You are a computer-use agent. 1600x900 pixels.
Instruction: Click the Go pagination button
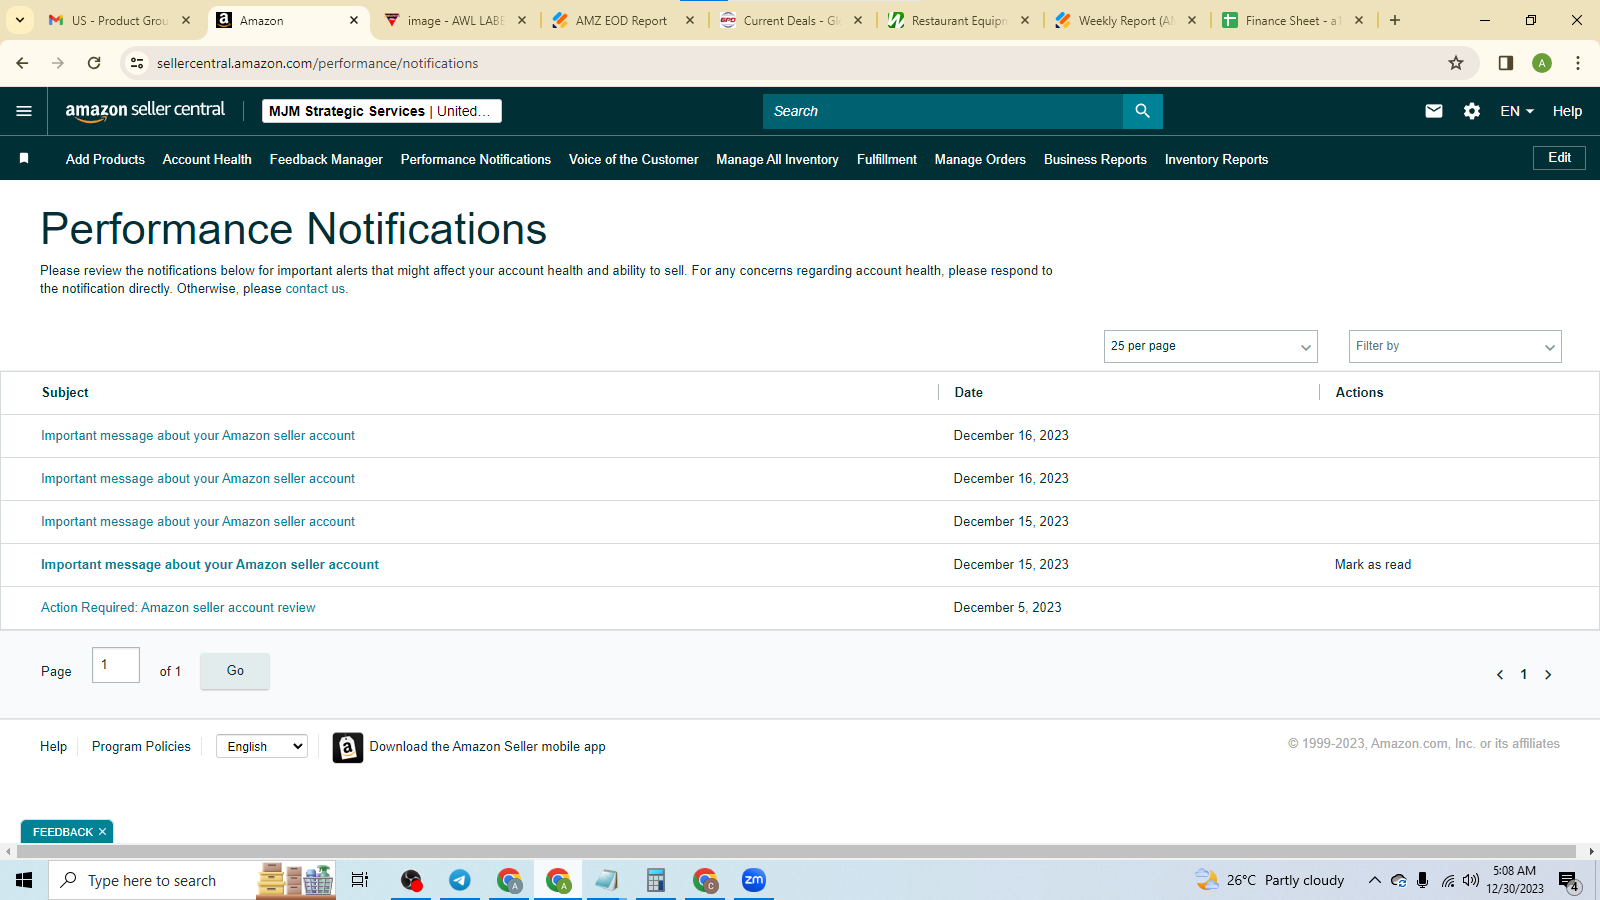235,671
